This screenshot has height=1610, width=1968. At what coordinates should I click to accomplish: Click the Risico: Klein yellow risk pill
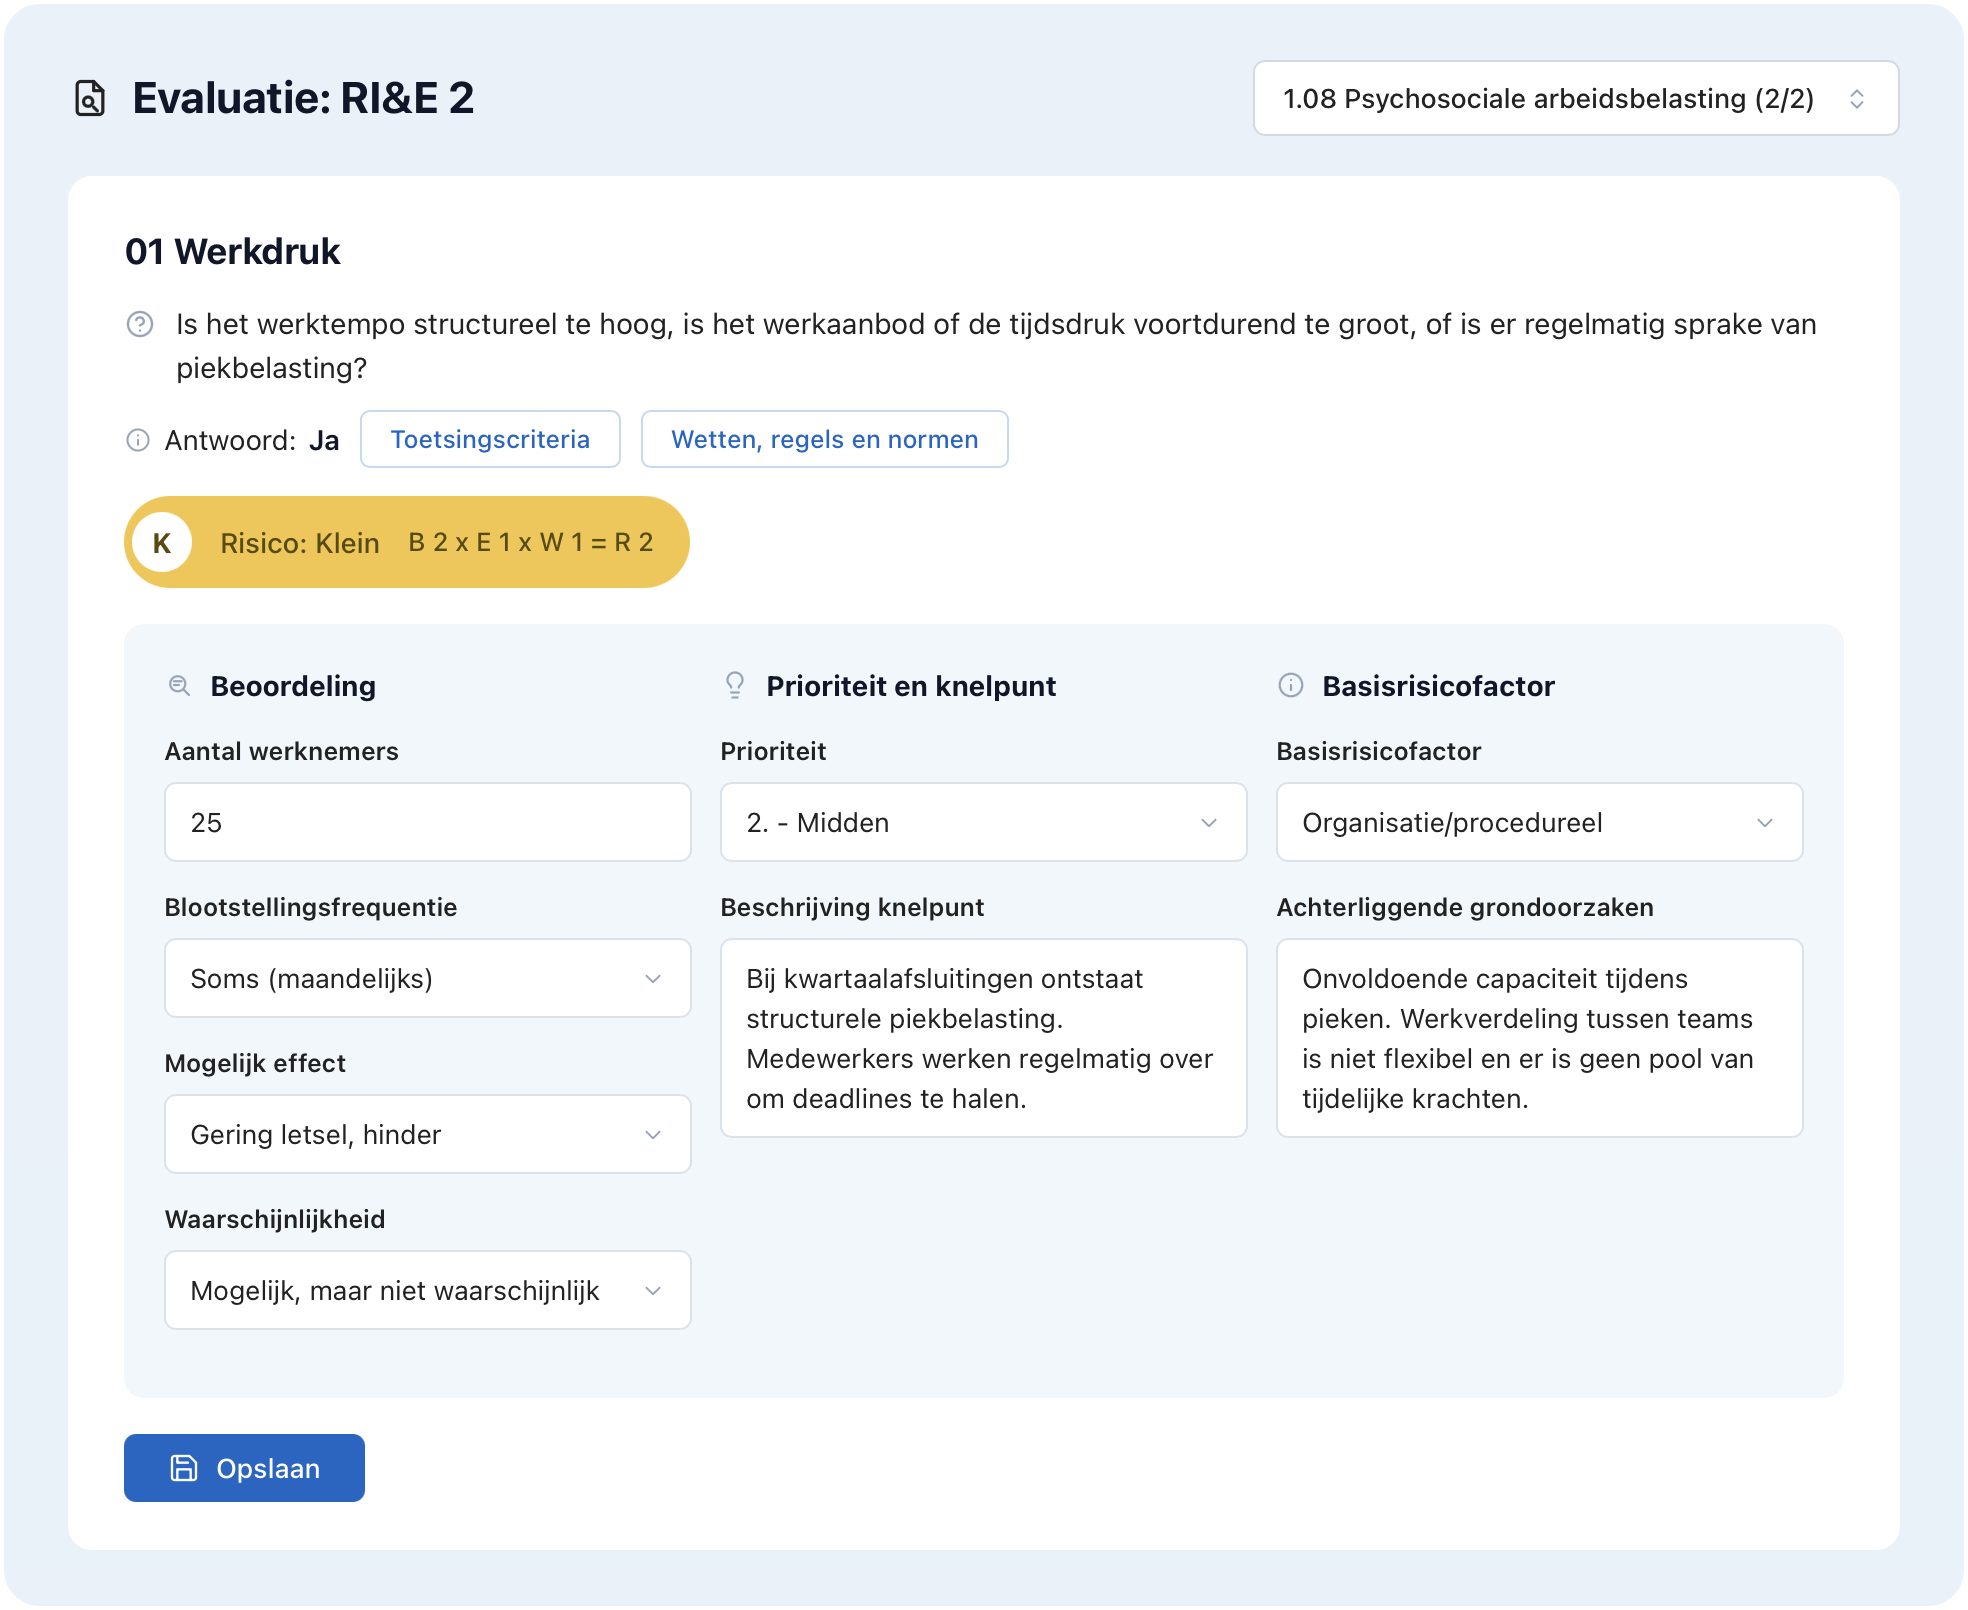pos(407,542)
